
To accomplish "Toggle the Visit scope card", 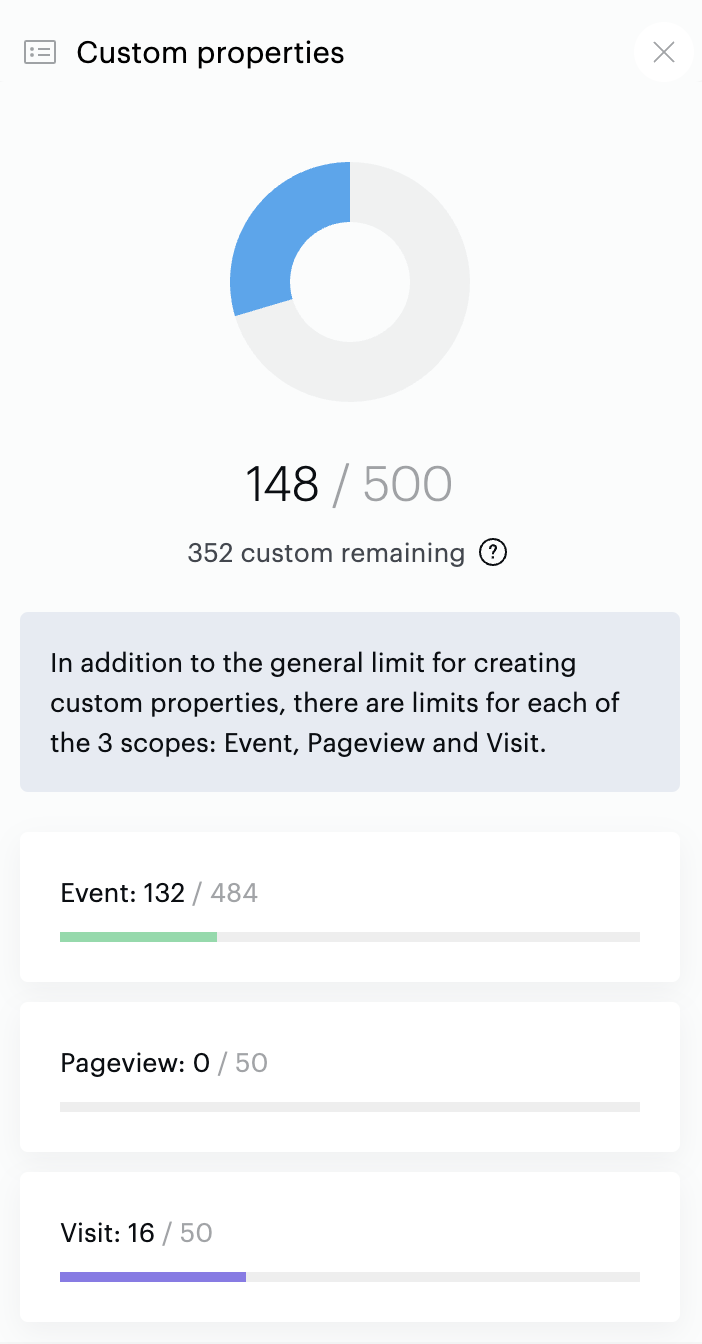I will 350,1246.
